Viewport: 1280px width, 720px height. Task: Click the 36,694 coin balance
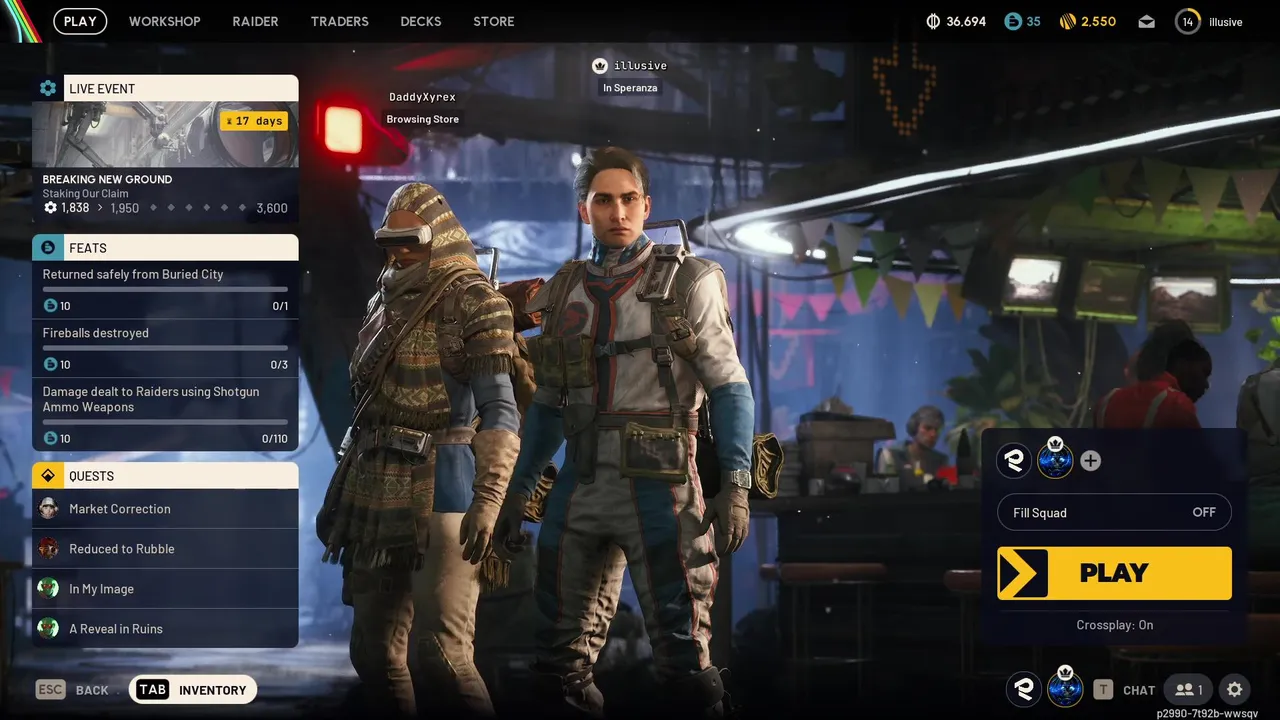click(966, 21)
